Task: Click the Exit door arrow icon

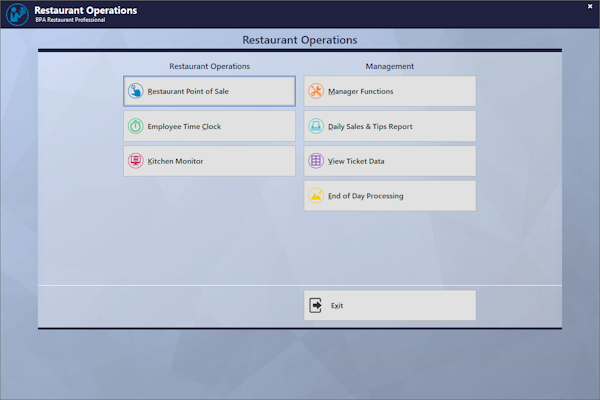Action: pyautogui.click(x=316, y=306)
